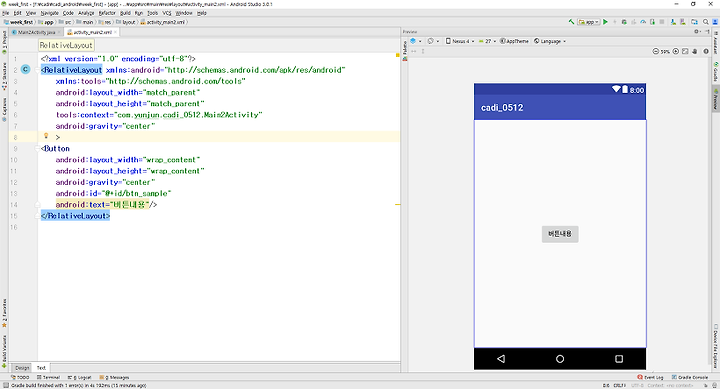
Task: Open the Event Log
Action: [x=650, y=378]
